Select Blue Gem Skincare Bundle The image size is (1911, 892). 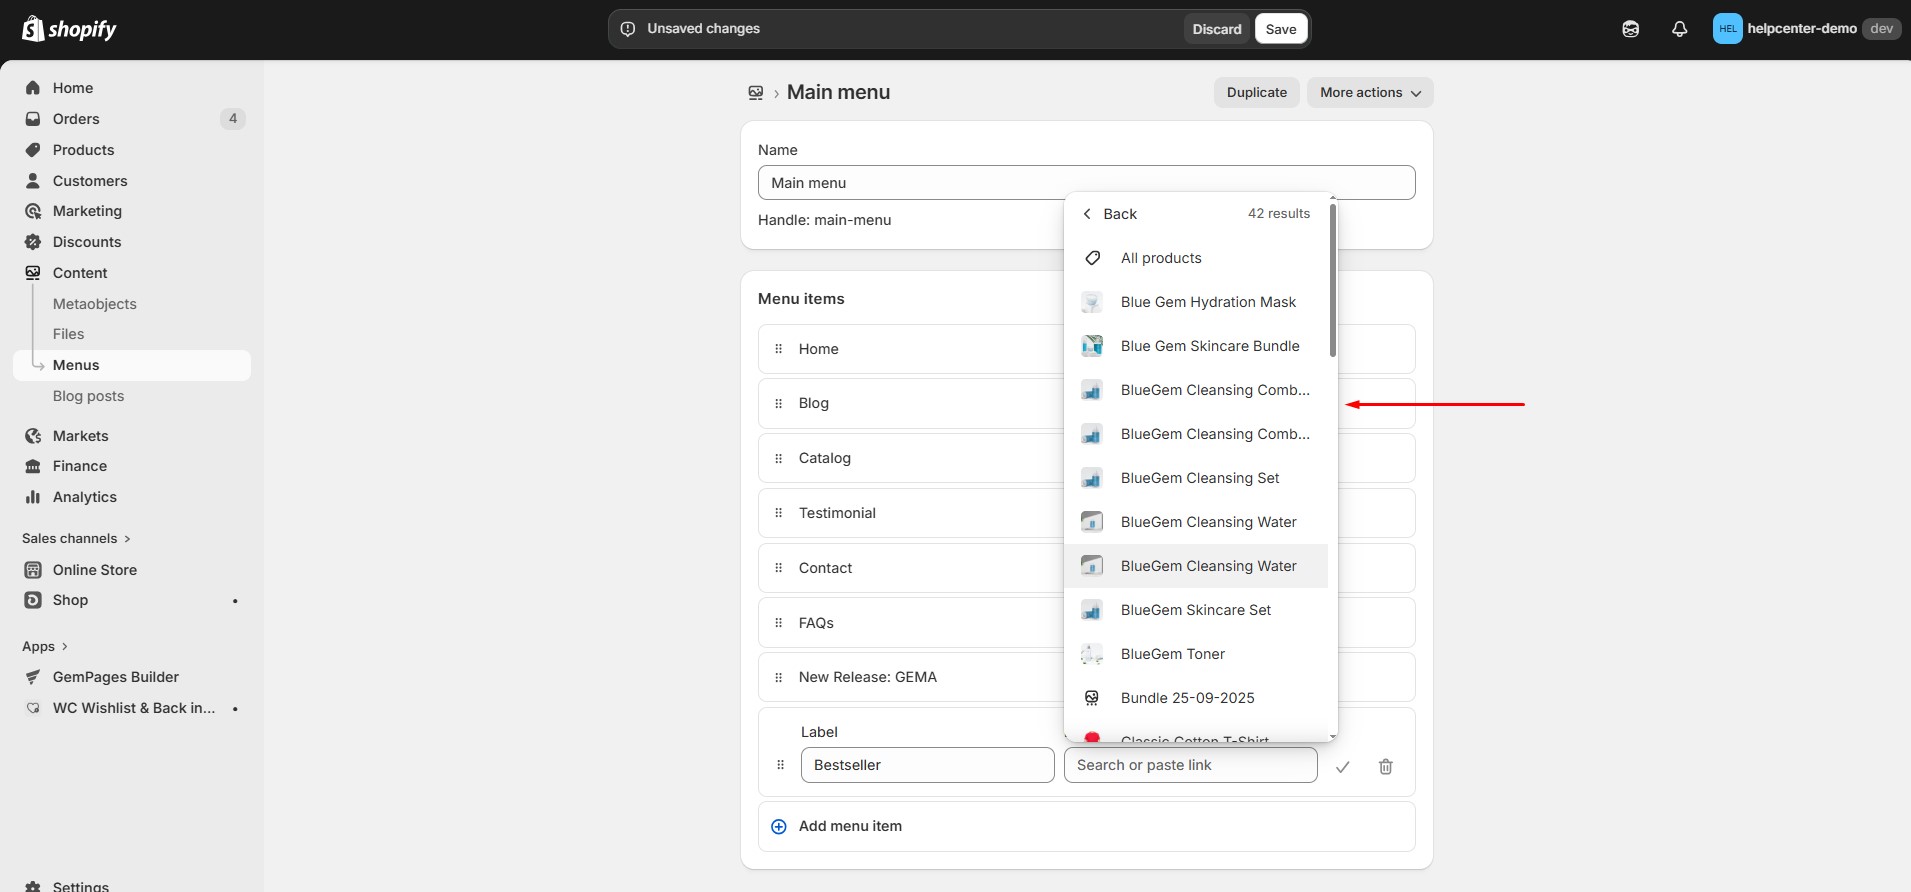[x=1196, y=346]
